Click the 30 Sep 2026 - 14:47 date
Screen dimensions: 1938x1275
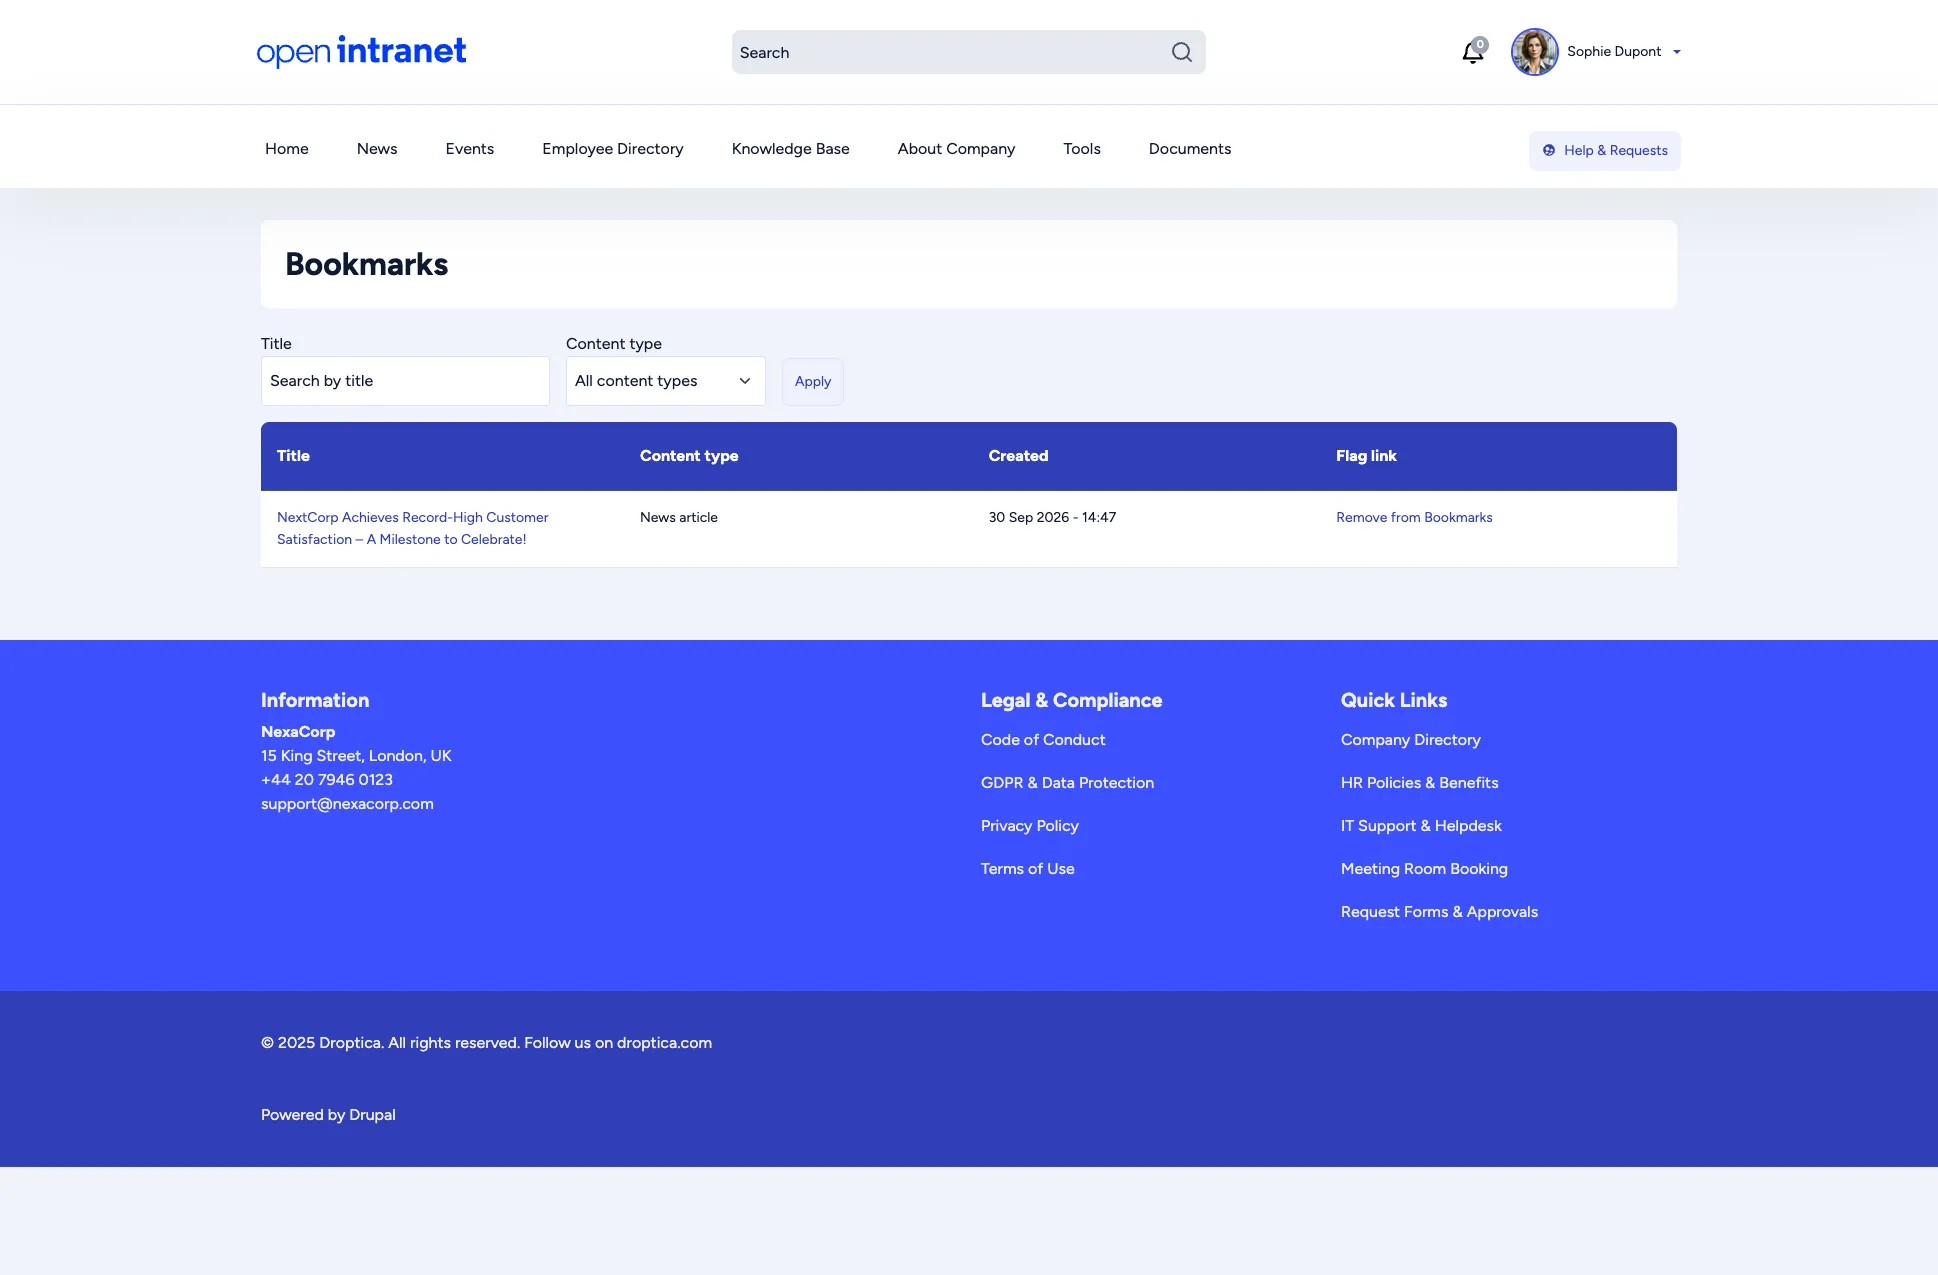pyautogui.click(x=1052, y=517)
